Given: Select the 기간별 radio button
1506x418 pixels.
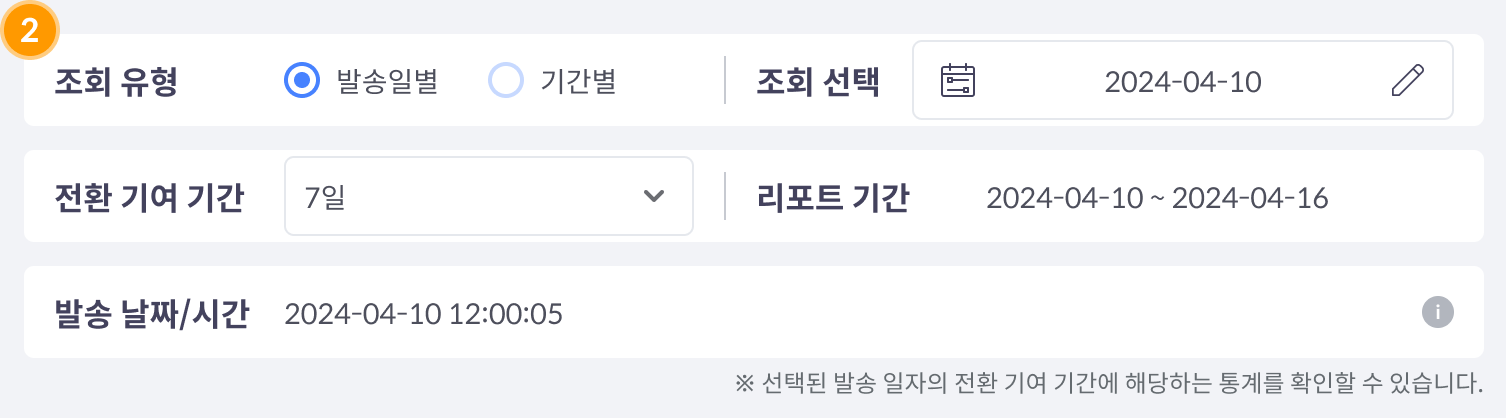Looking at the screenshot, I should point(506,81).
